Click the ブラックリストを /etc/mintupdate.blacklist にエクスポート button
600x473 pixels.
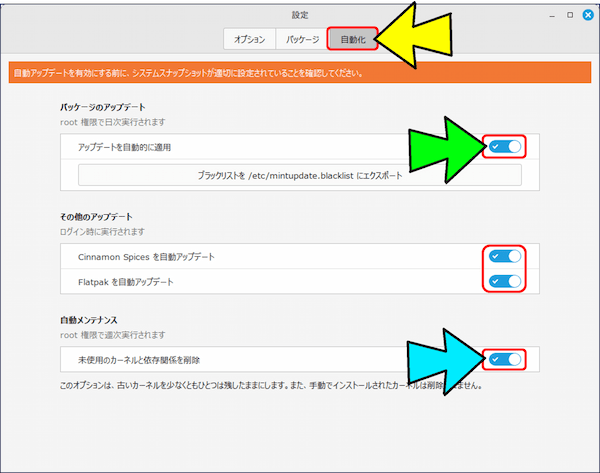(300, 175)
